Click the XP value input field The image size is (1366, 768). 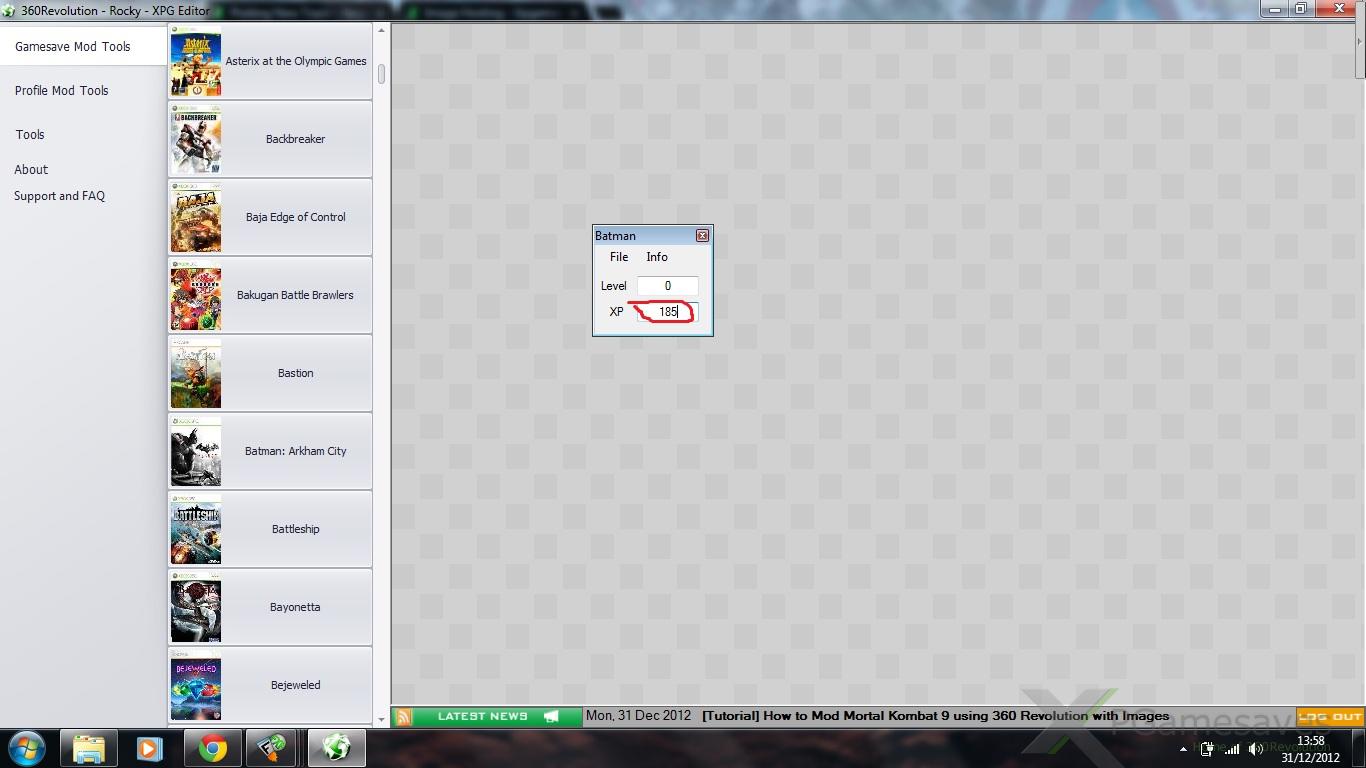point(667,312)
